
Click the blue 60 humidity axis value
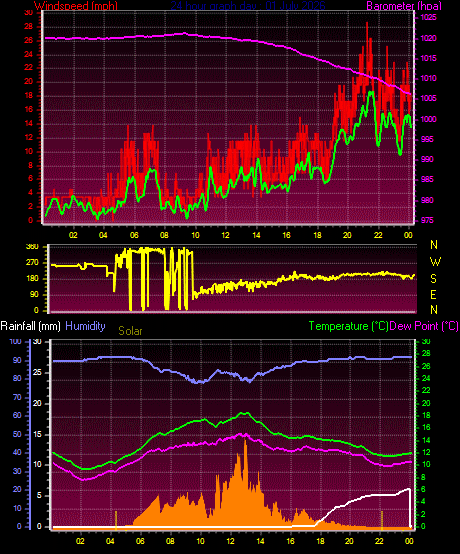tap(17, 416)
